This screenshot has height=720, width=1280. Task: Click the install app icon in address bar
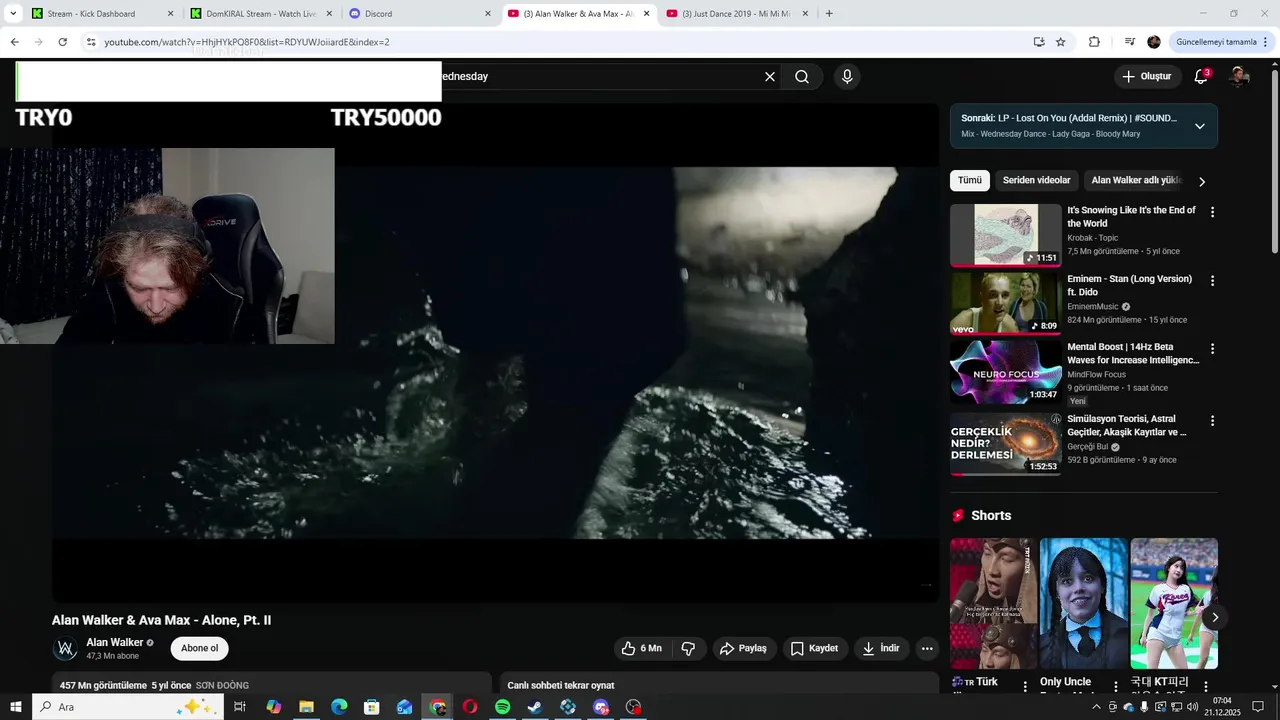coord(1039,42)
